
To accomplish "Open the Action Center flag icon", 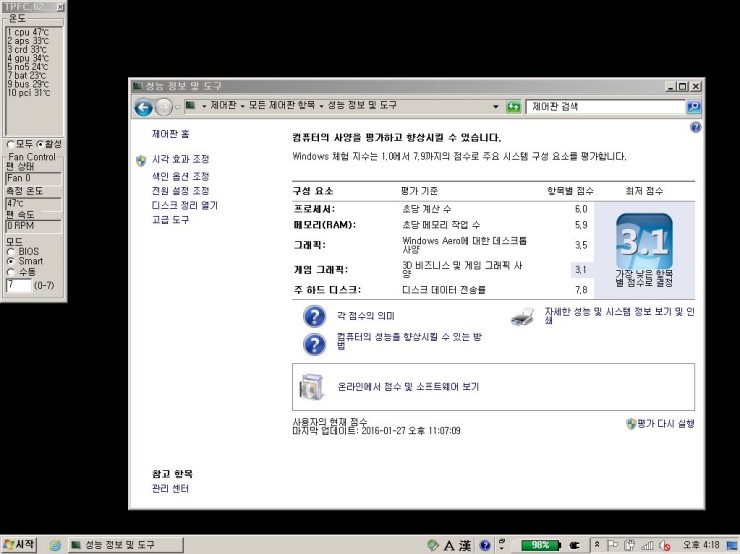I will (x=613, y=545).
